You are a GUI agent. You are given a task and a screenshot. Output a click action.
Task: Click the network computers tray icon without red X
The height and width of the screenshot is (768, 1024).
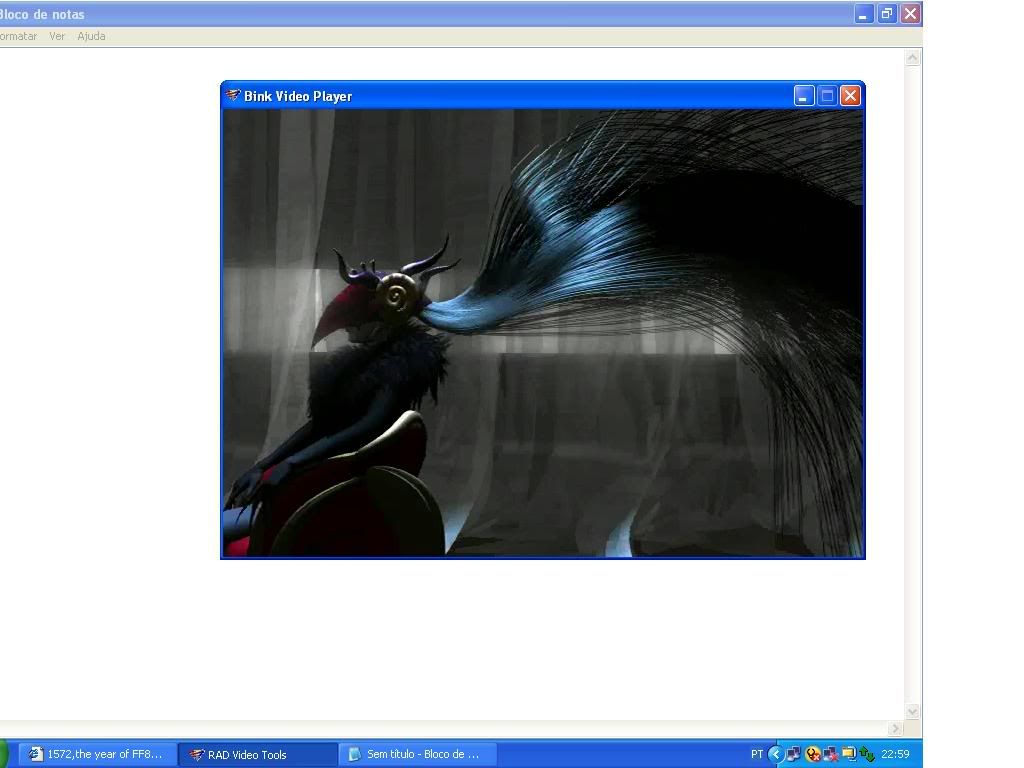pyautogui.click(x=793, y=754)
